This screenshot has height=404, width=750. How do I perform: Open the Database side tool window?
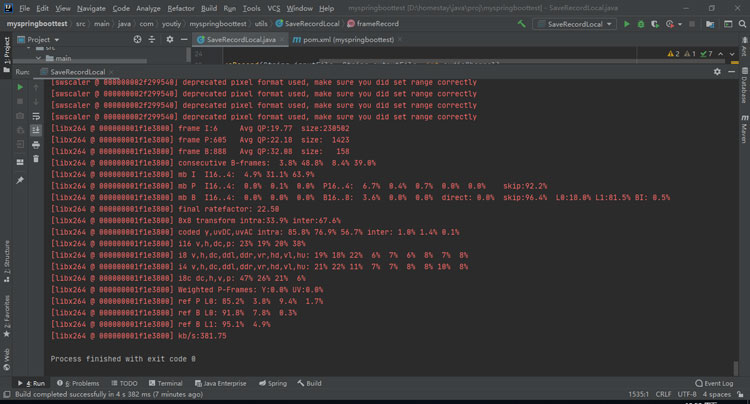point(744,86)
